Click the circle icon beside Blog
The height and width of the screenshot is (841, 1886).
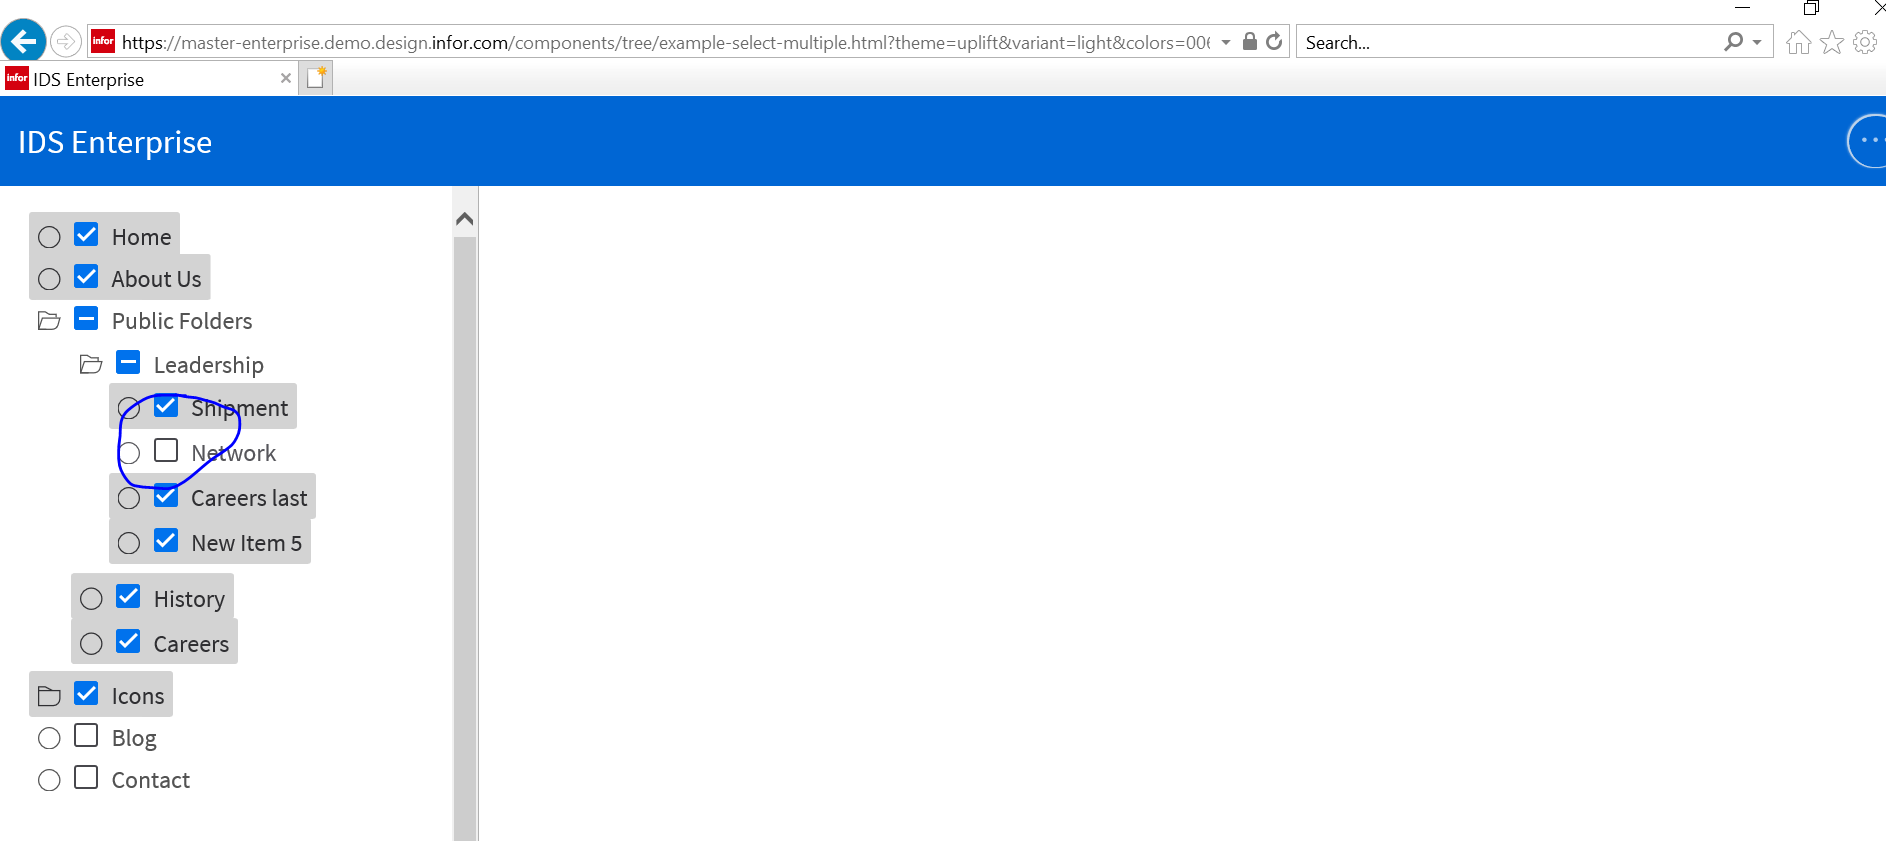click(x=49, y=738)
